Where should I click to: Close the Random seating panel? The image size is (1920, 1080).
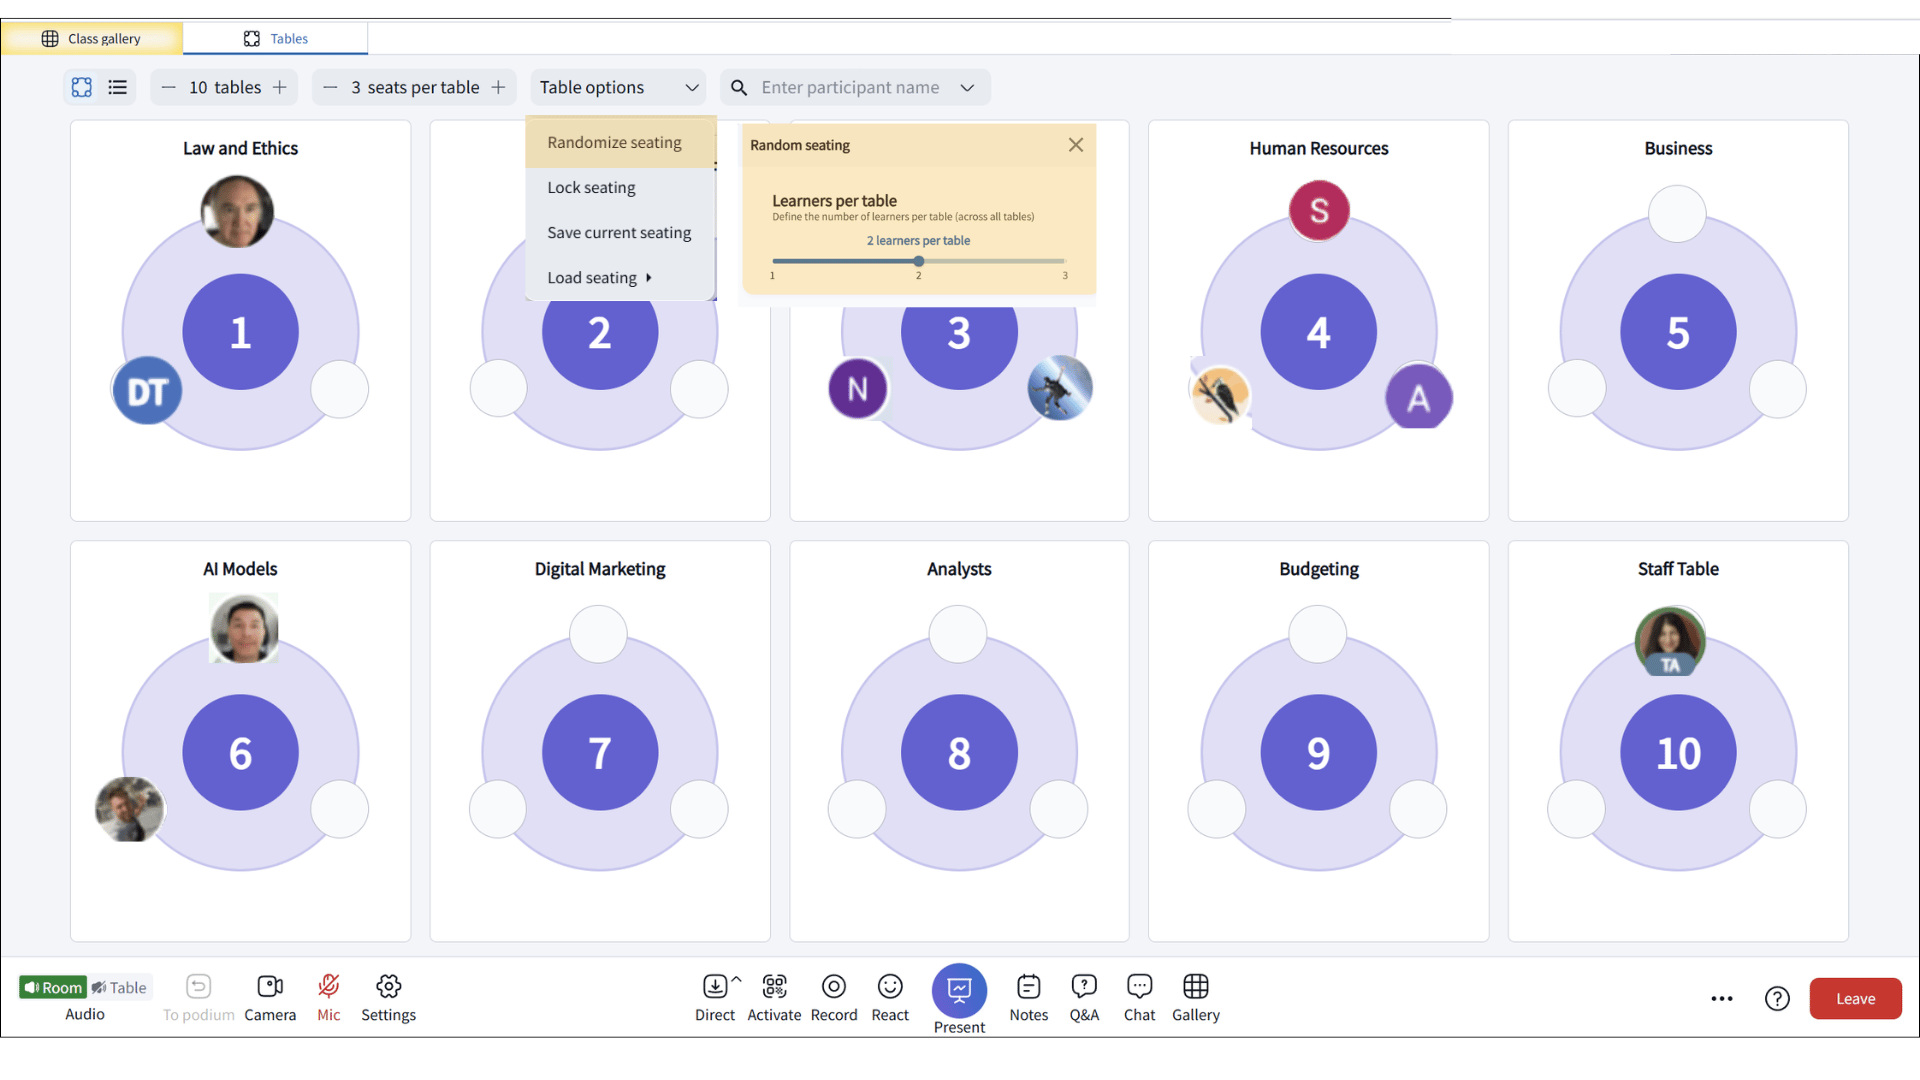[1076, 145]
